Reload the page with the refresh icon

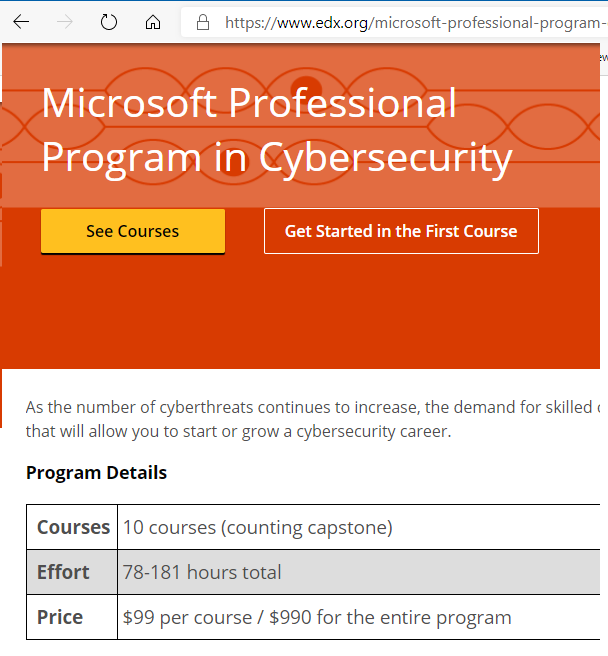coord(109,22)
